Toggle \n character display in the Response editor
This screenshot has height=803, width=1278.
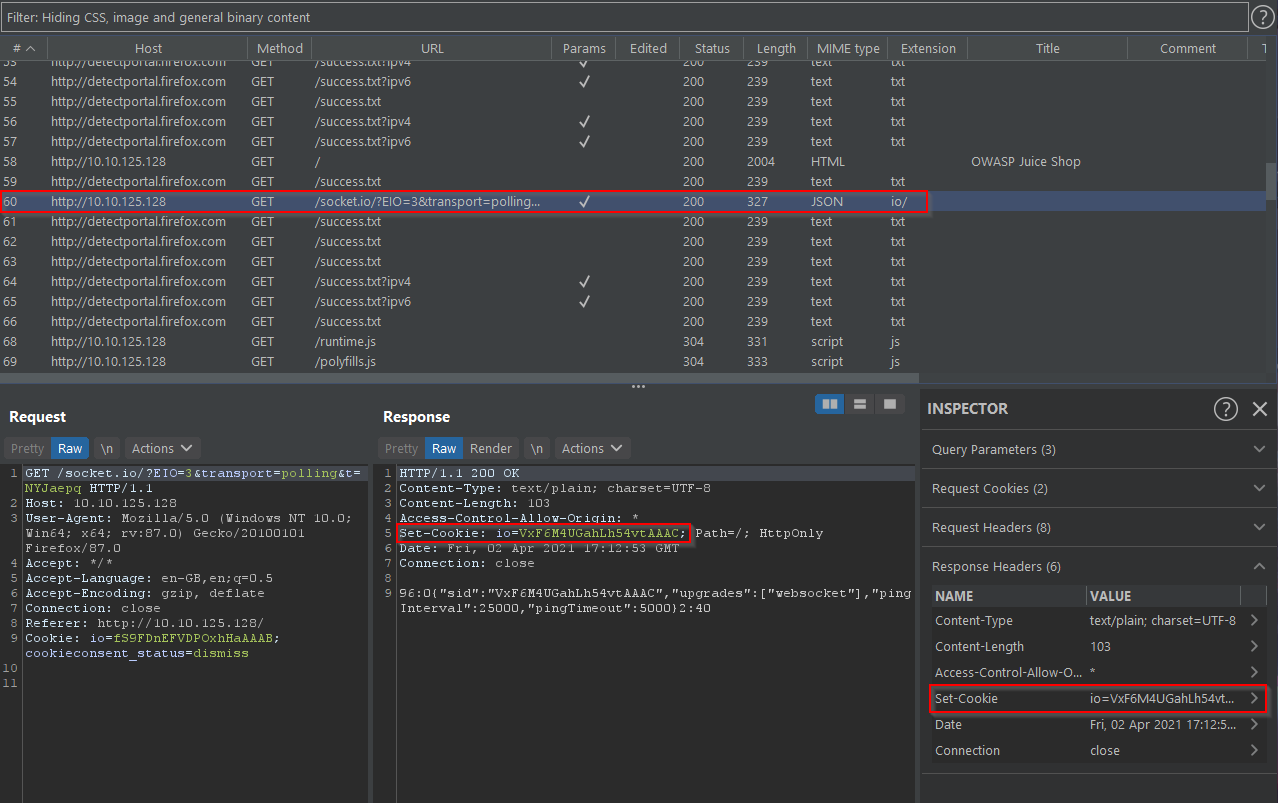[539, 448]
